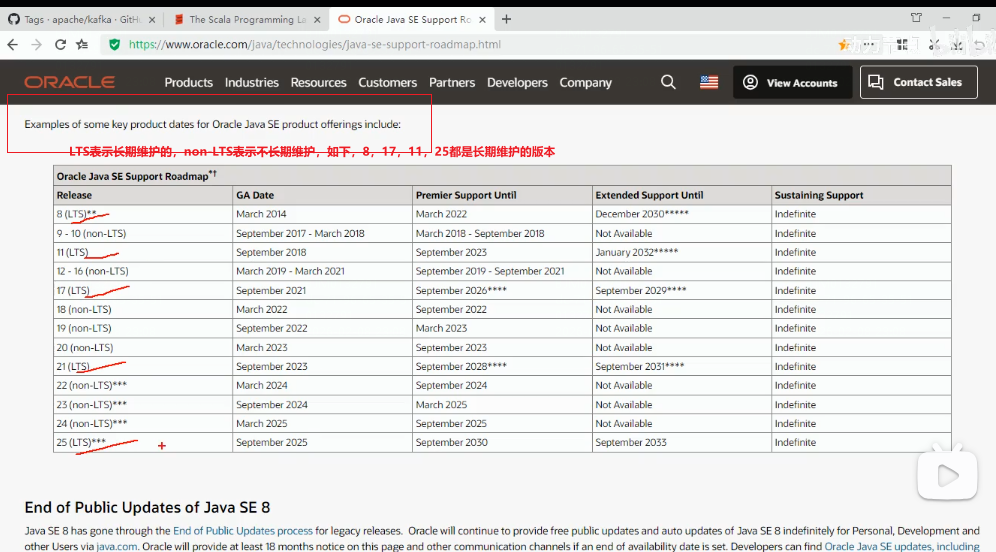Click the 20 (non-LTS) release cell
Screen dimensions: 996x552
tap(143, 347)
